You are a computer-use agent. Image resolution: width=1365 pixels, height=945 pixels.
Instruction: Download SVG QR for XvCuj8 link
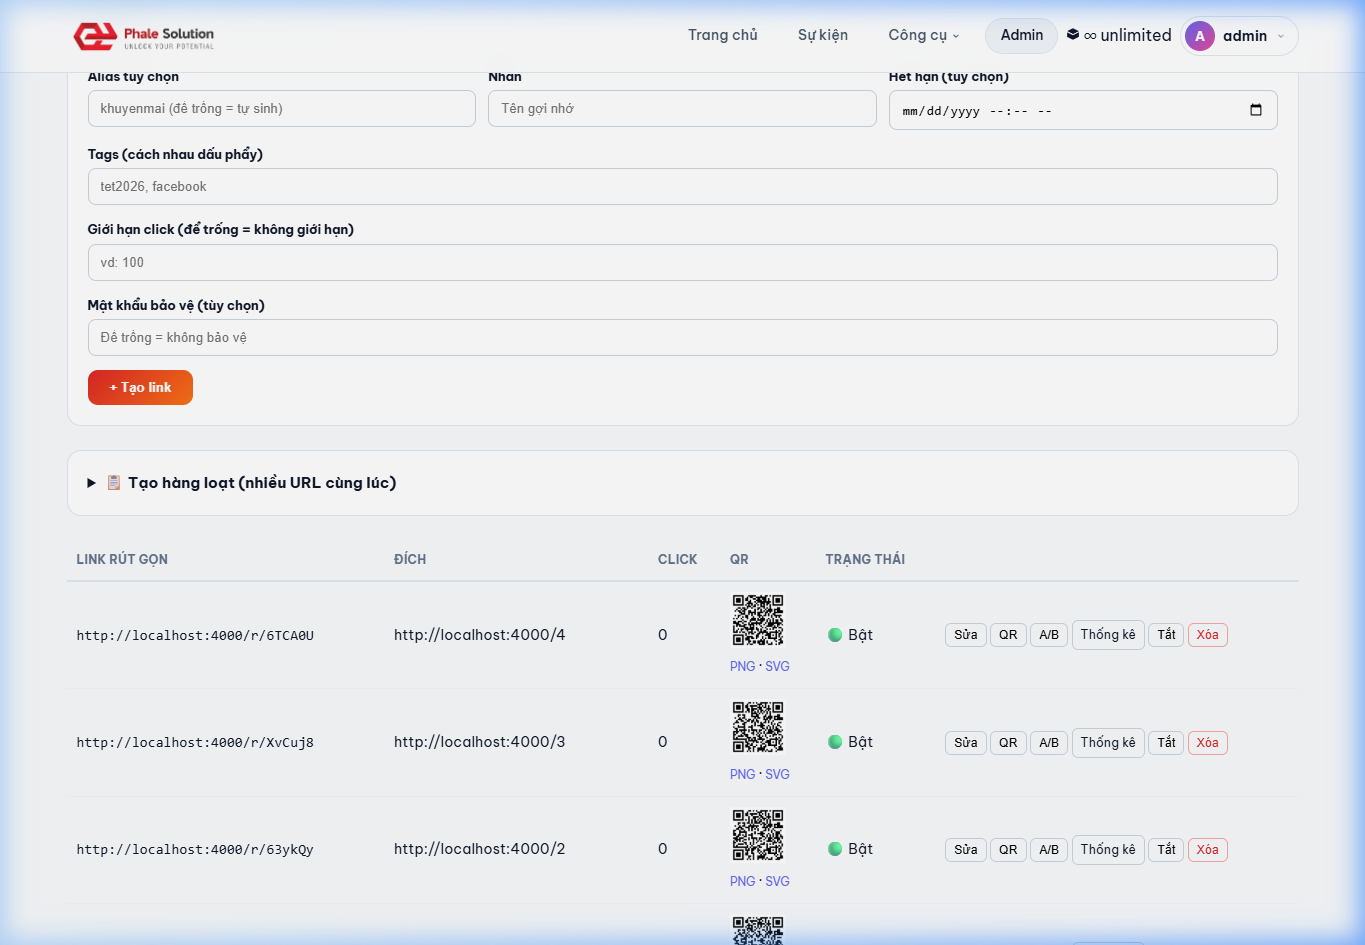(777, 775)
